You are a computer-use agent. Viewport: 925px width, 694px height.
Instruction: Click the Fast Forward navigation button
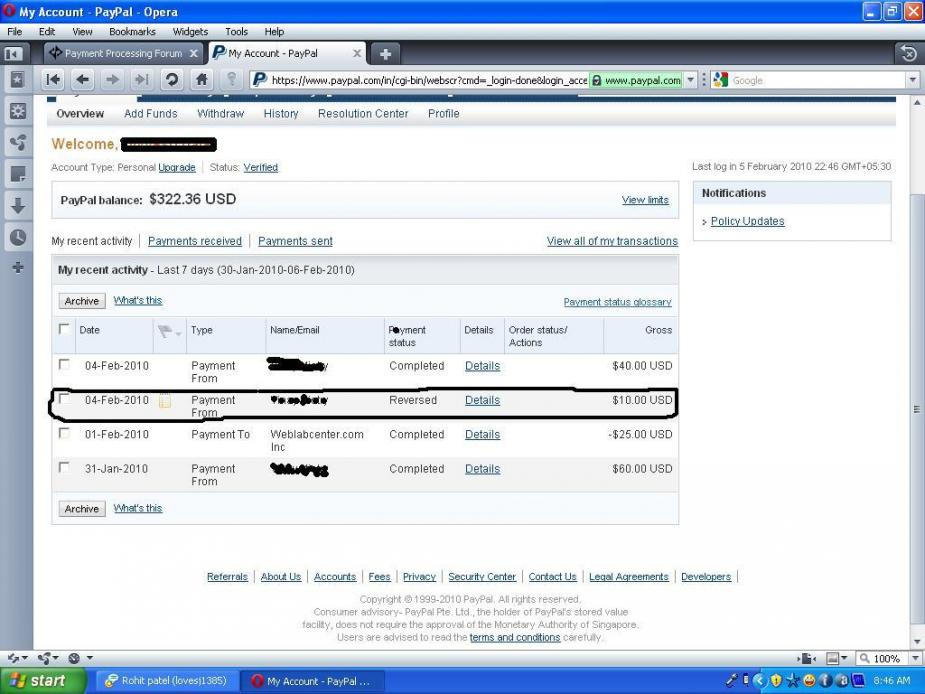[142, 79]
